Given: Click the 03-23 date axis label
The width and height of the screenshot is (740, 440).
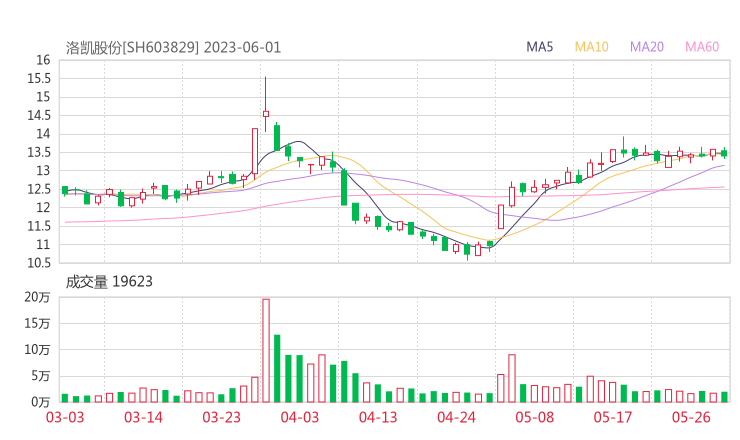Looking at the screenshot, I should click(x=221, y=417).
